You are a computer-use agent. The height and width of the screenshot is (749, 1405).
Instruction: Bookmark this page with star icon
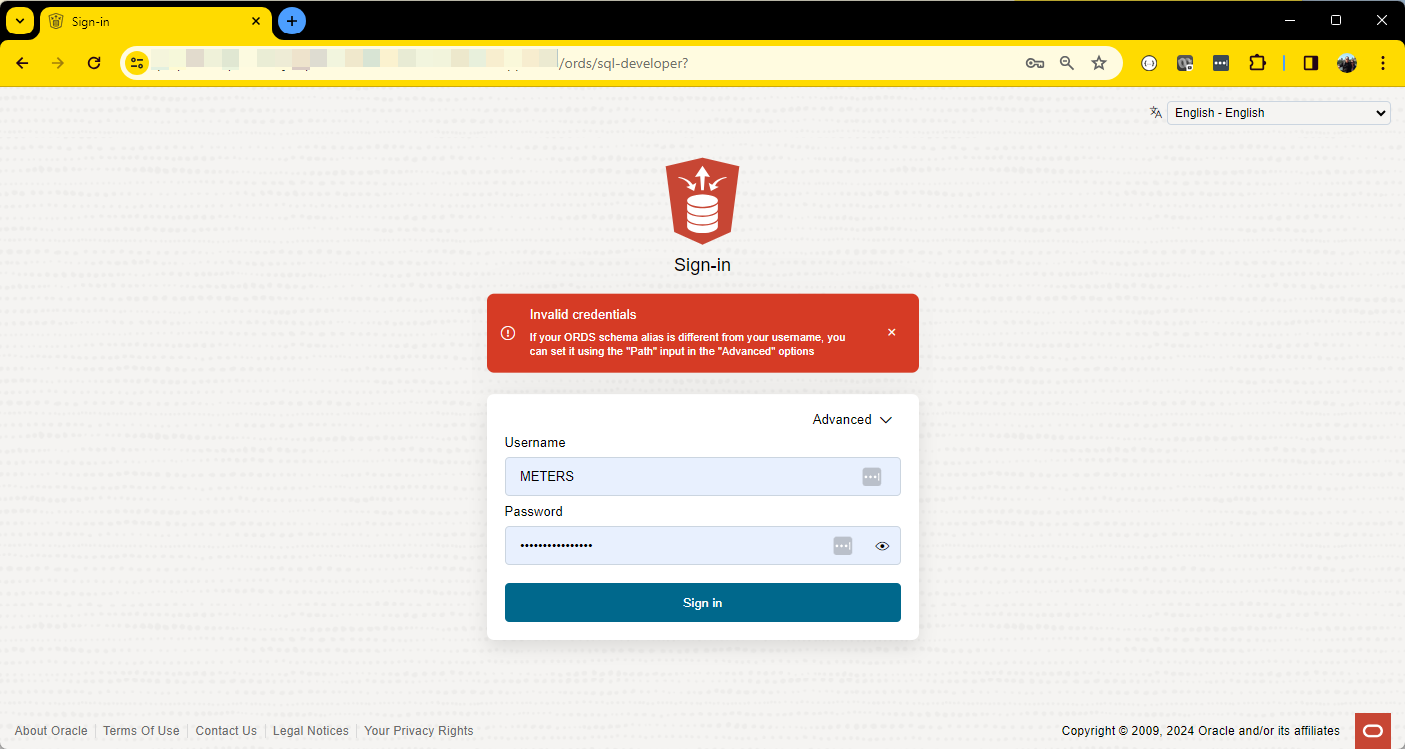[x=1099, y=63]
